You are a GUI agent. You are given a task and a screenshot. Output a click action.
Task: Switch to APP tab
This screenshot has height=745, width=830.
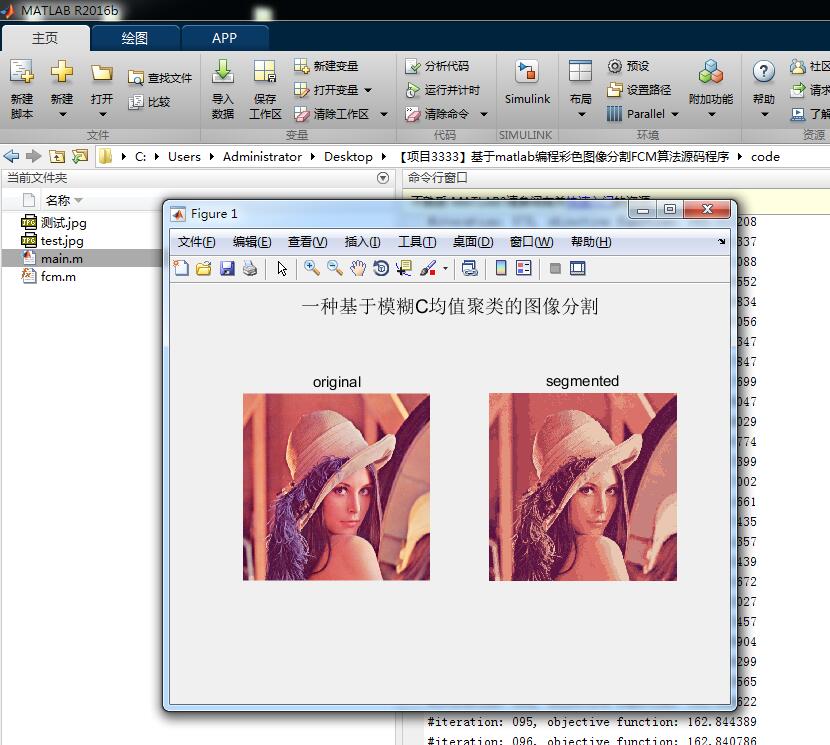click(x=224, y=38)
